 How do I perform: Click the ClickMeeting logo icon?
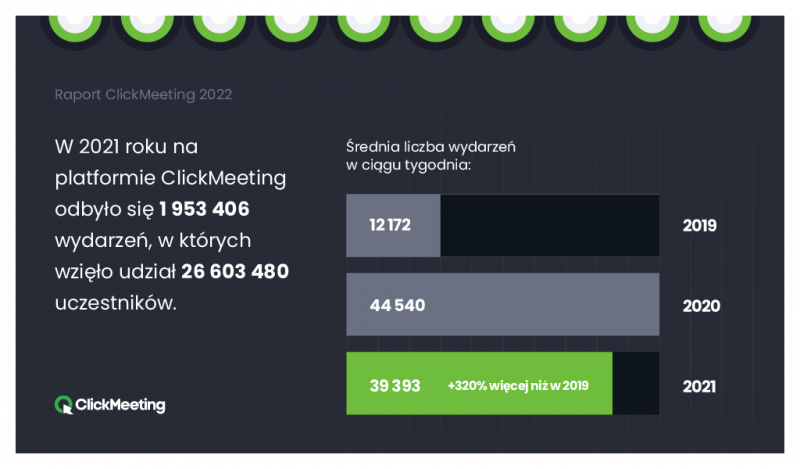click(64, 405)
